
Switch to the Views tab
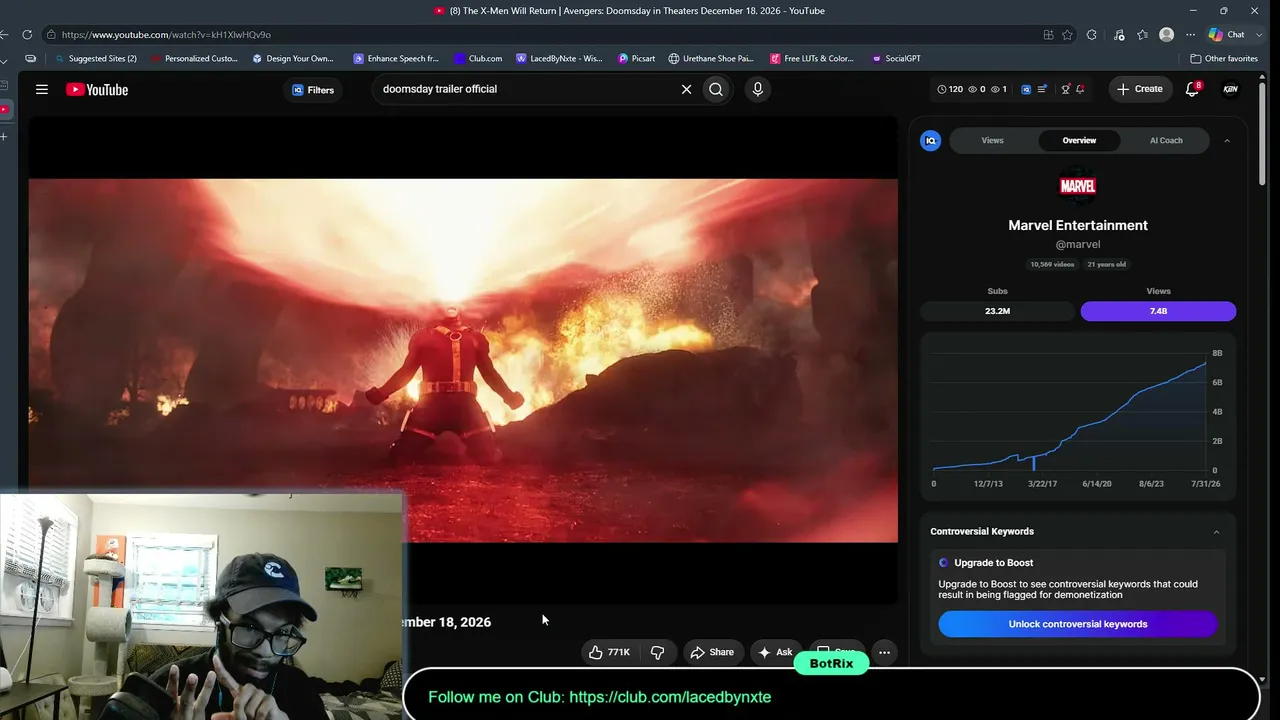[x=992, y=141]
